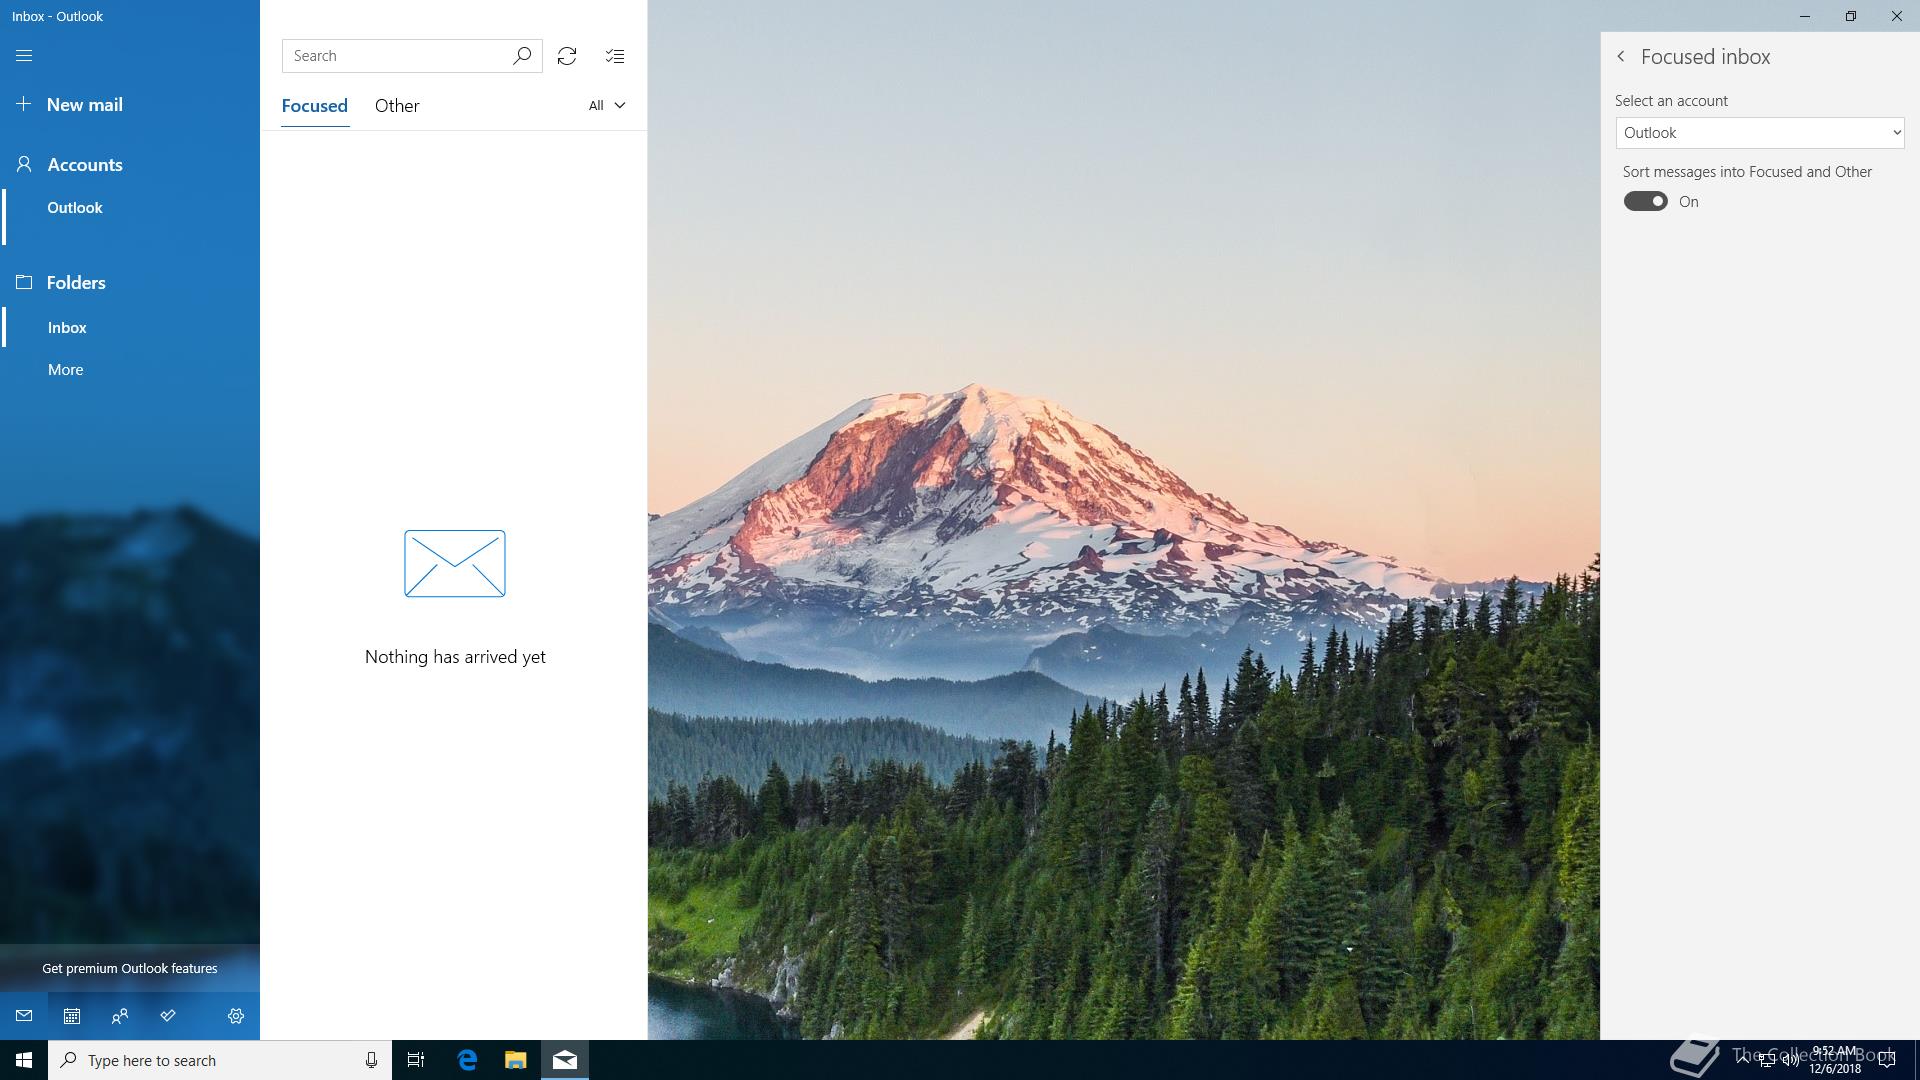Open the To-Do checkmark icon
1920x1080 pixels.
[x=168, y=1016]
